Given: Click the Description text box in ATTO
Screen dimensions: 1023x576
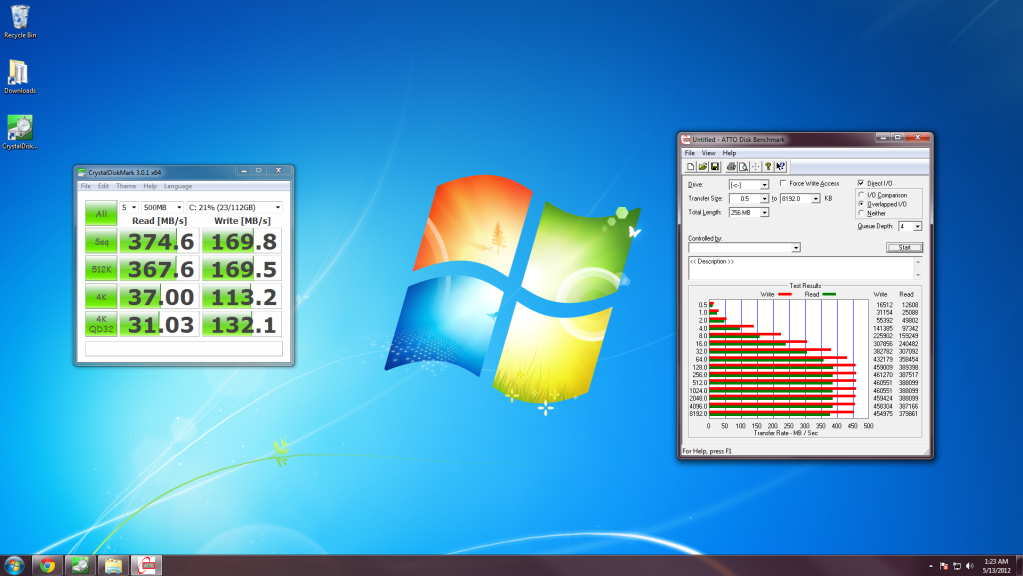Looking at the screenshot, I should click(x=801, y=267).
